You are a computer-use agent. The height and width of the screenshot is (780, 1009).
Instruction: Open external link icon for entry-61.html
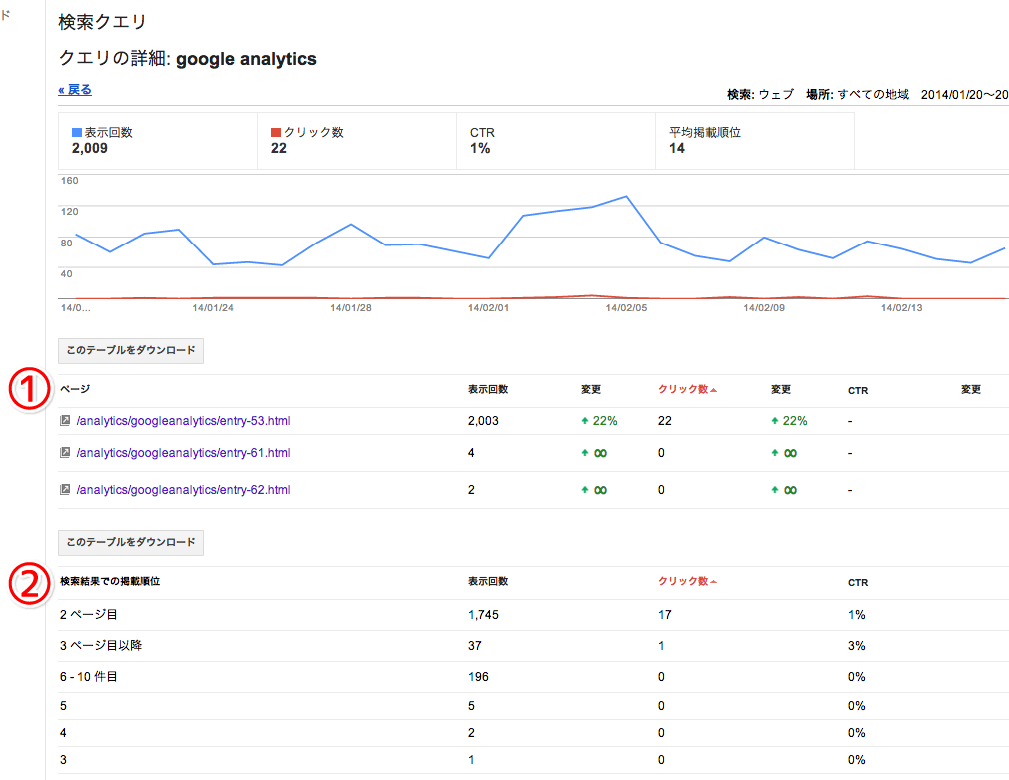point(64,452)
